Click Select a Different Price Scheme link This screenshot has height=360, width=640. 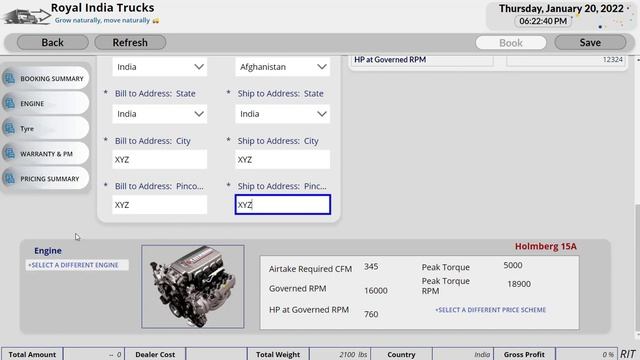pos(490,310)
